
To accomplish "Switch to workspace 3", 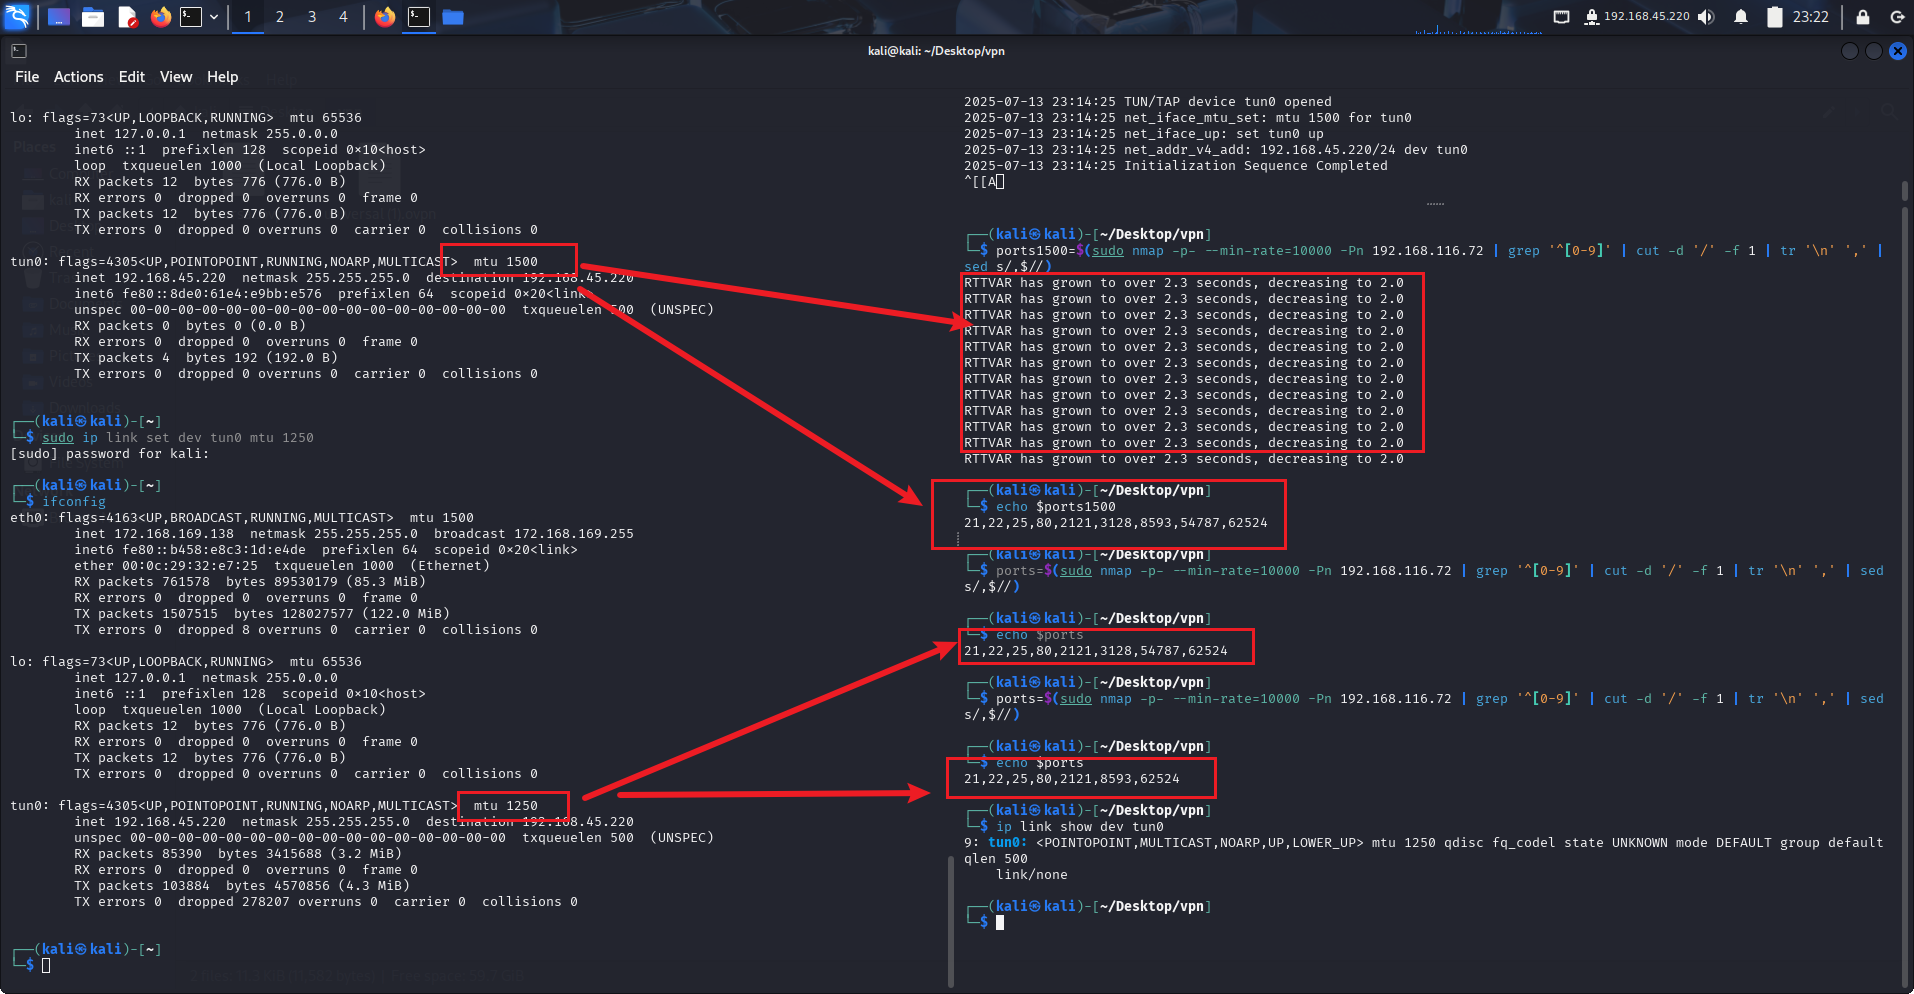I will (x=312, y=17).
